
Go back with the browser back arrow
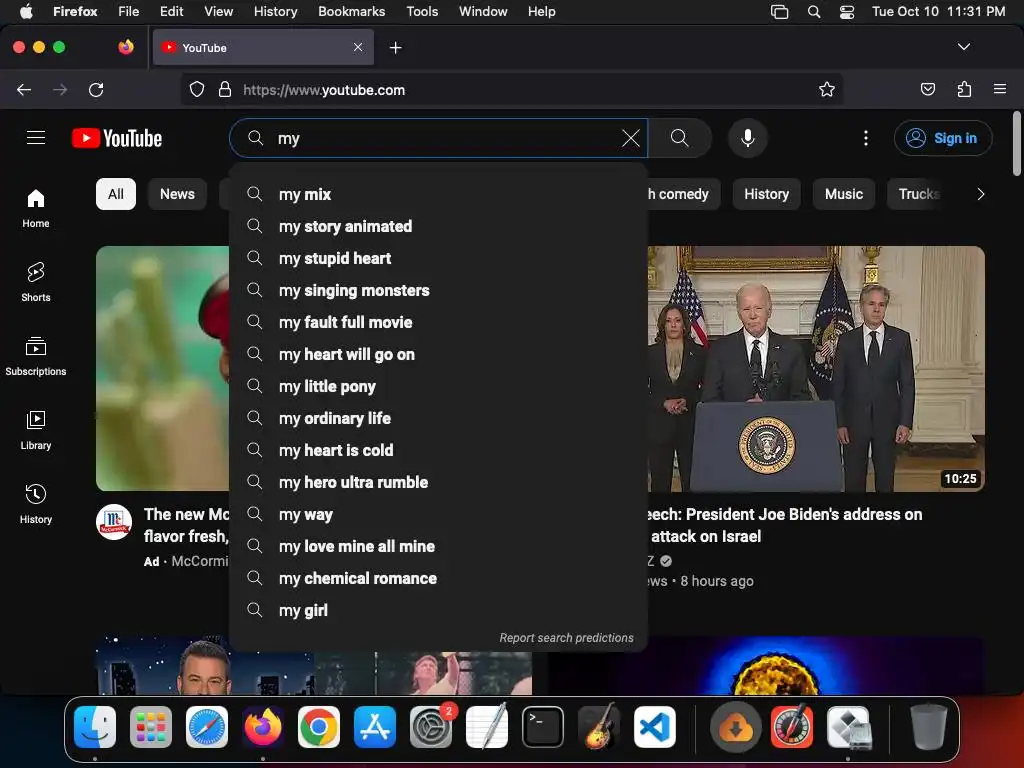coord(24,89)
